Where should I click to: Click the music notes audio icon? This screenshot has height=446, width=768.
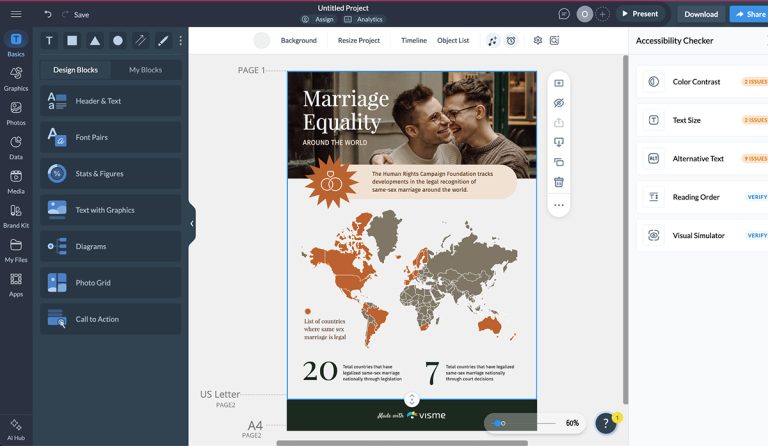pyautogui.click(x=492, y=41)
